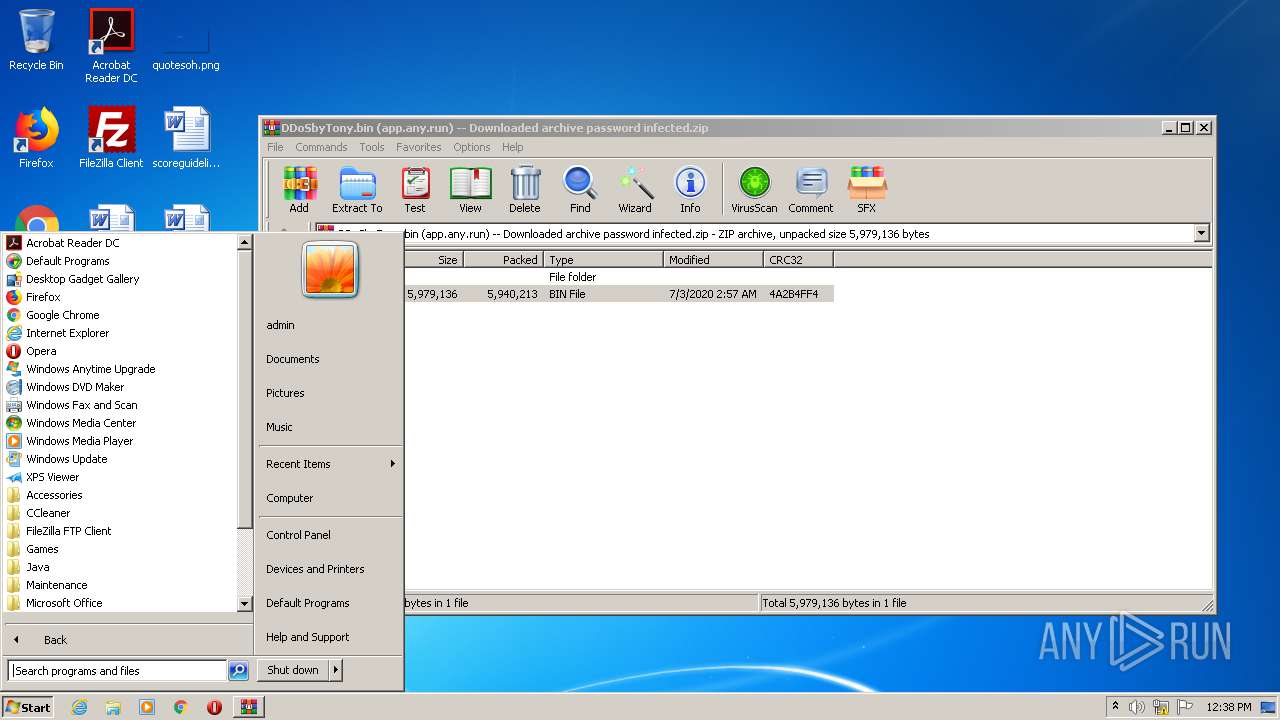Click the Delete toolbar icon
Screen dimensions: 1280x720
click(525, 190)
